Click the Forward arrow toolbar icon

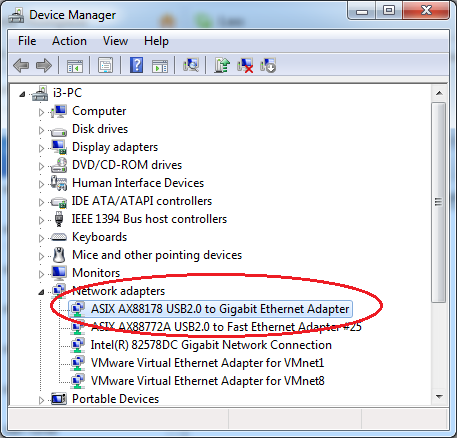[x=44, y=65]
